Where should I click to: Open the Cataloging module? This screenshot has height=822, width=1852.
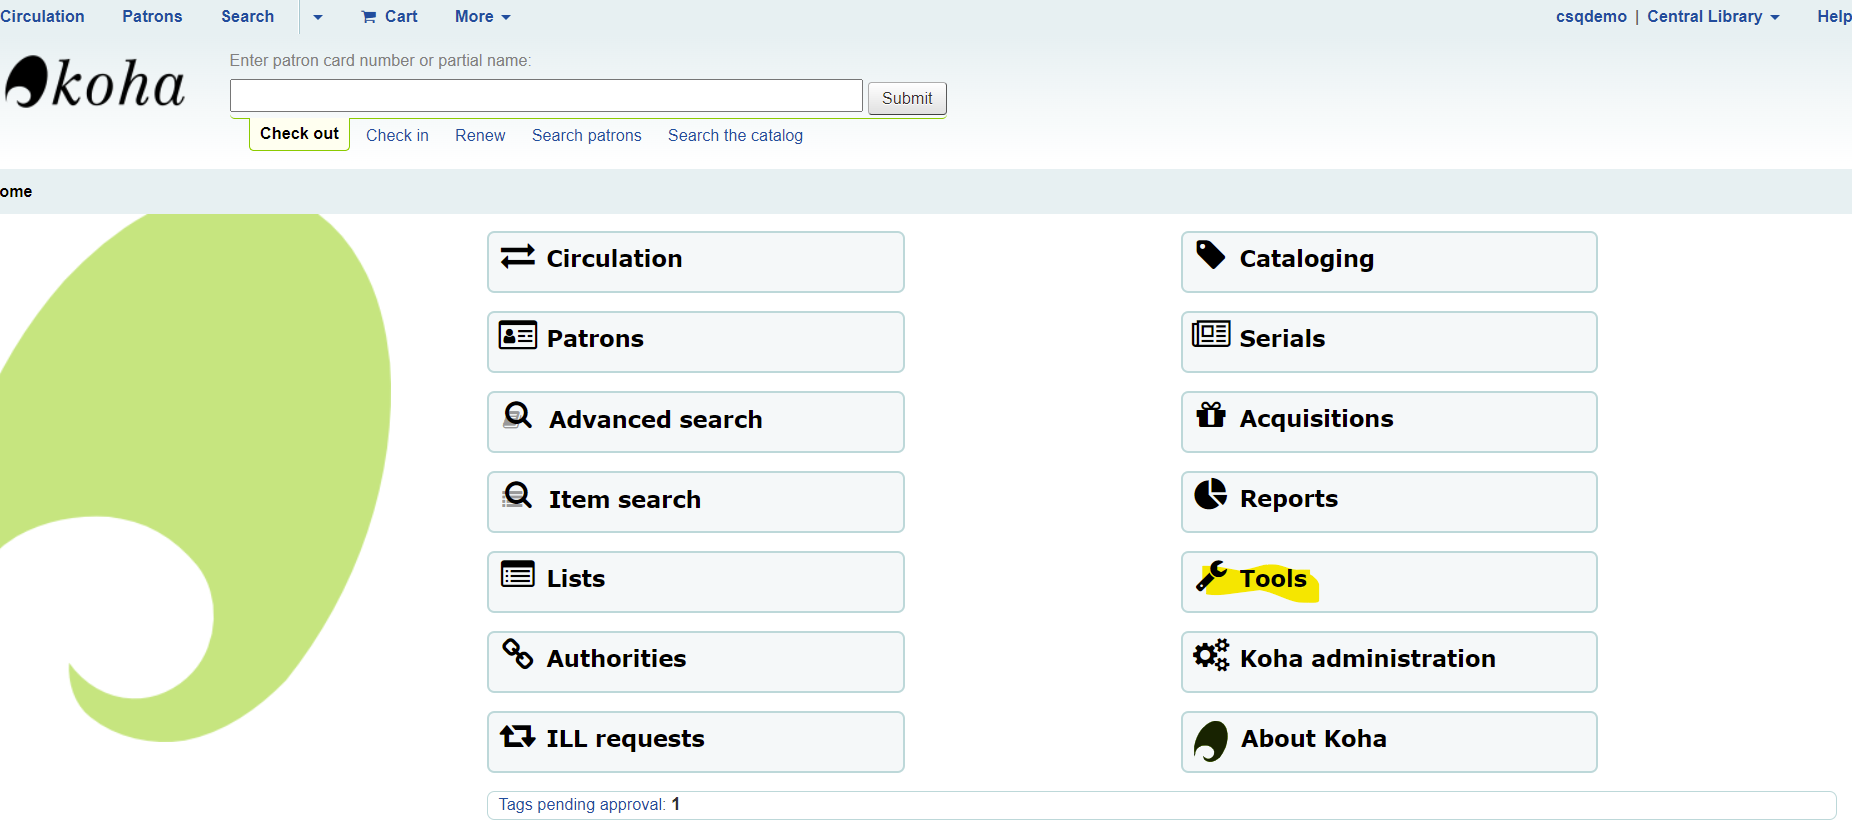click(1389, 262)
